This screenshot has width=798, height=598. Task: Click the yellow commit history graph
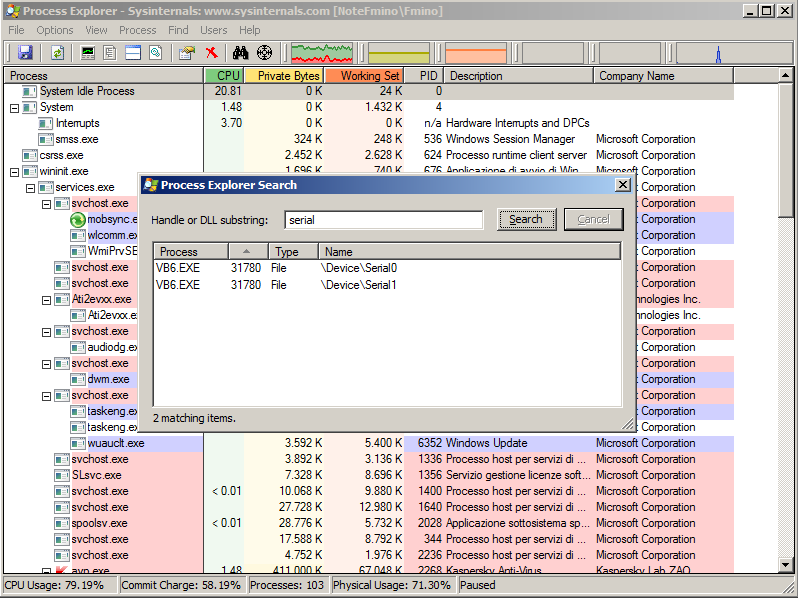399,53
